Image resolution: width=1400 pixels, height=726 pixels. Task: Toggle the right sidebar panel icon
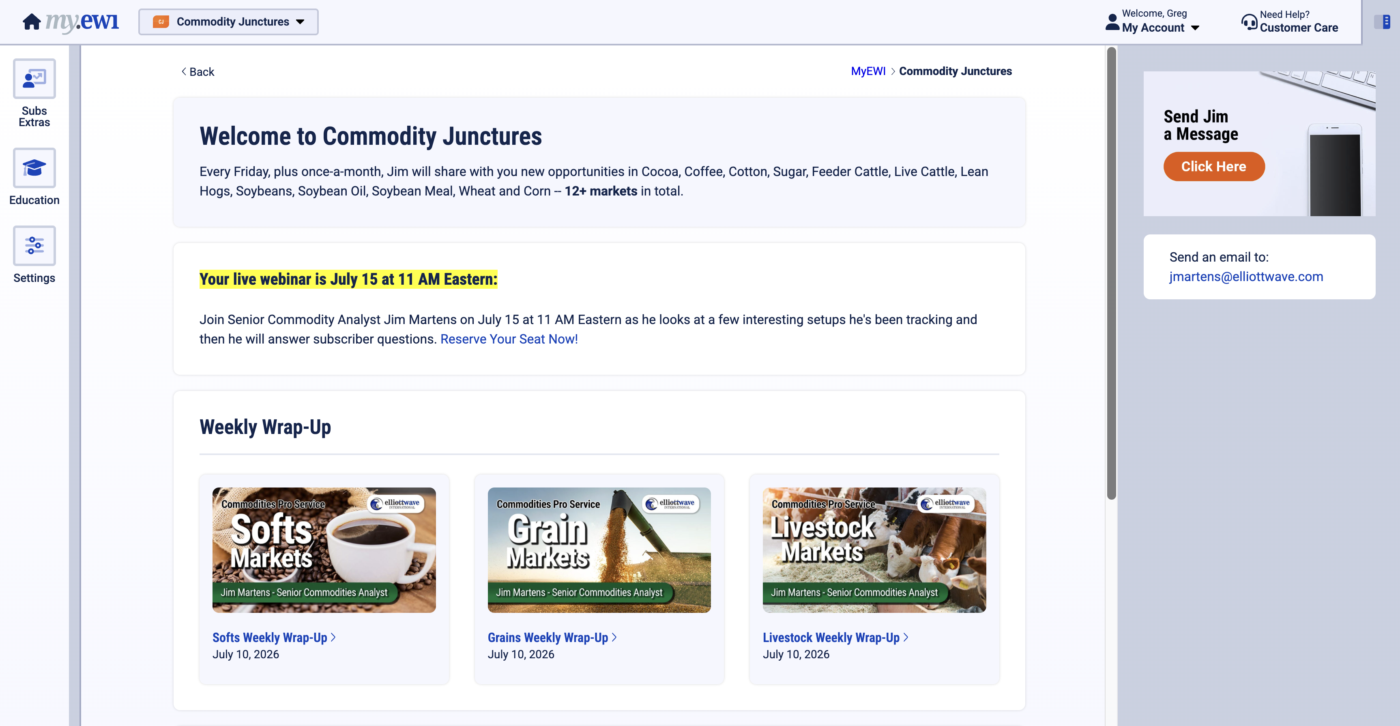point(1382,22)
